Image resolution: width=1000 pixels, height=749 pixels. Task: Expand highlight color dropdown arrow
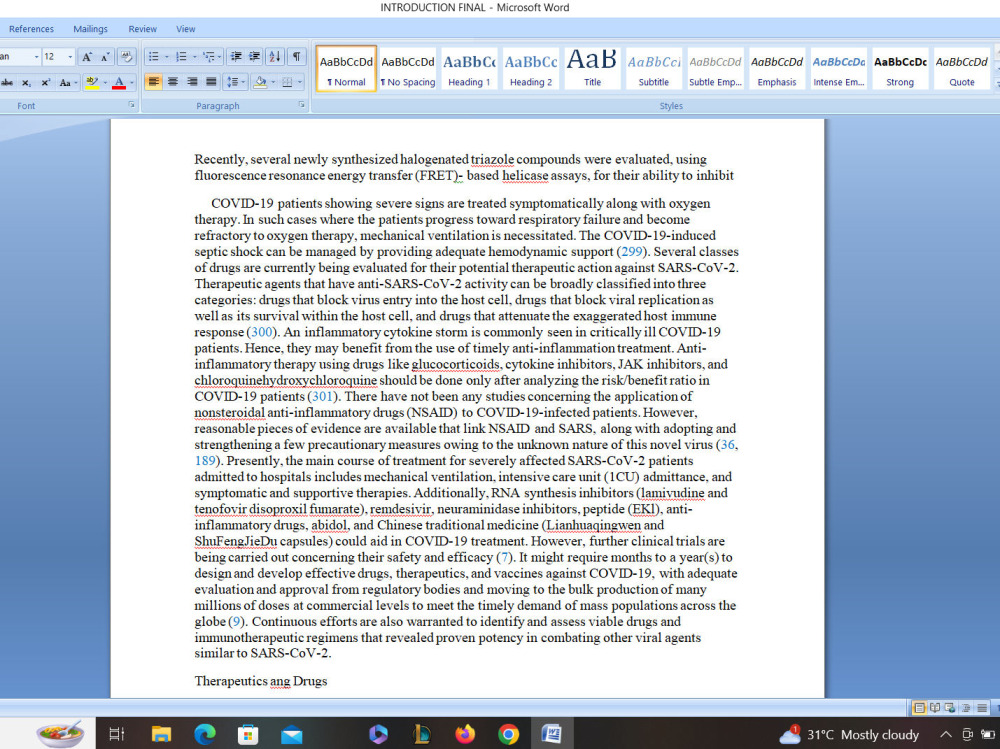105,83
